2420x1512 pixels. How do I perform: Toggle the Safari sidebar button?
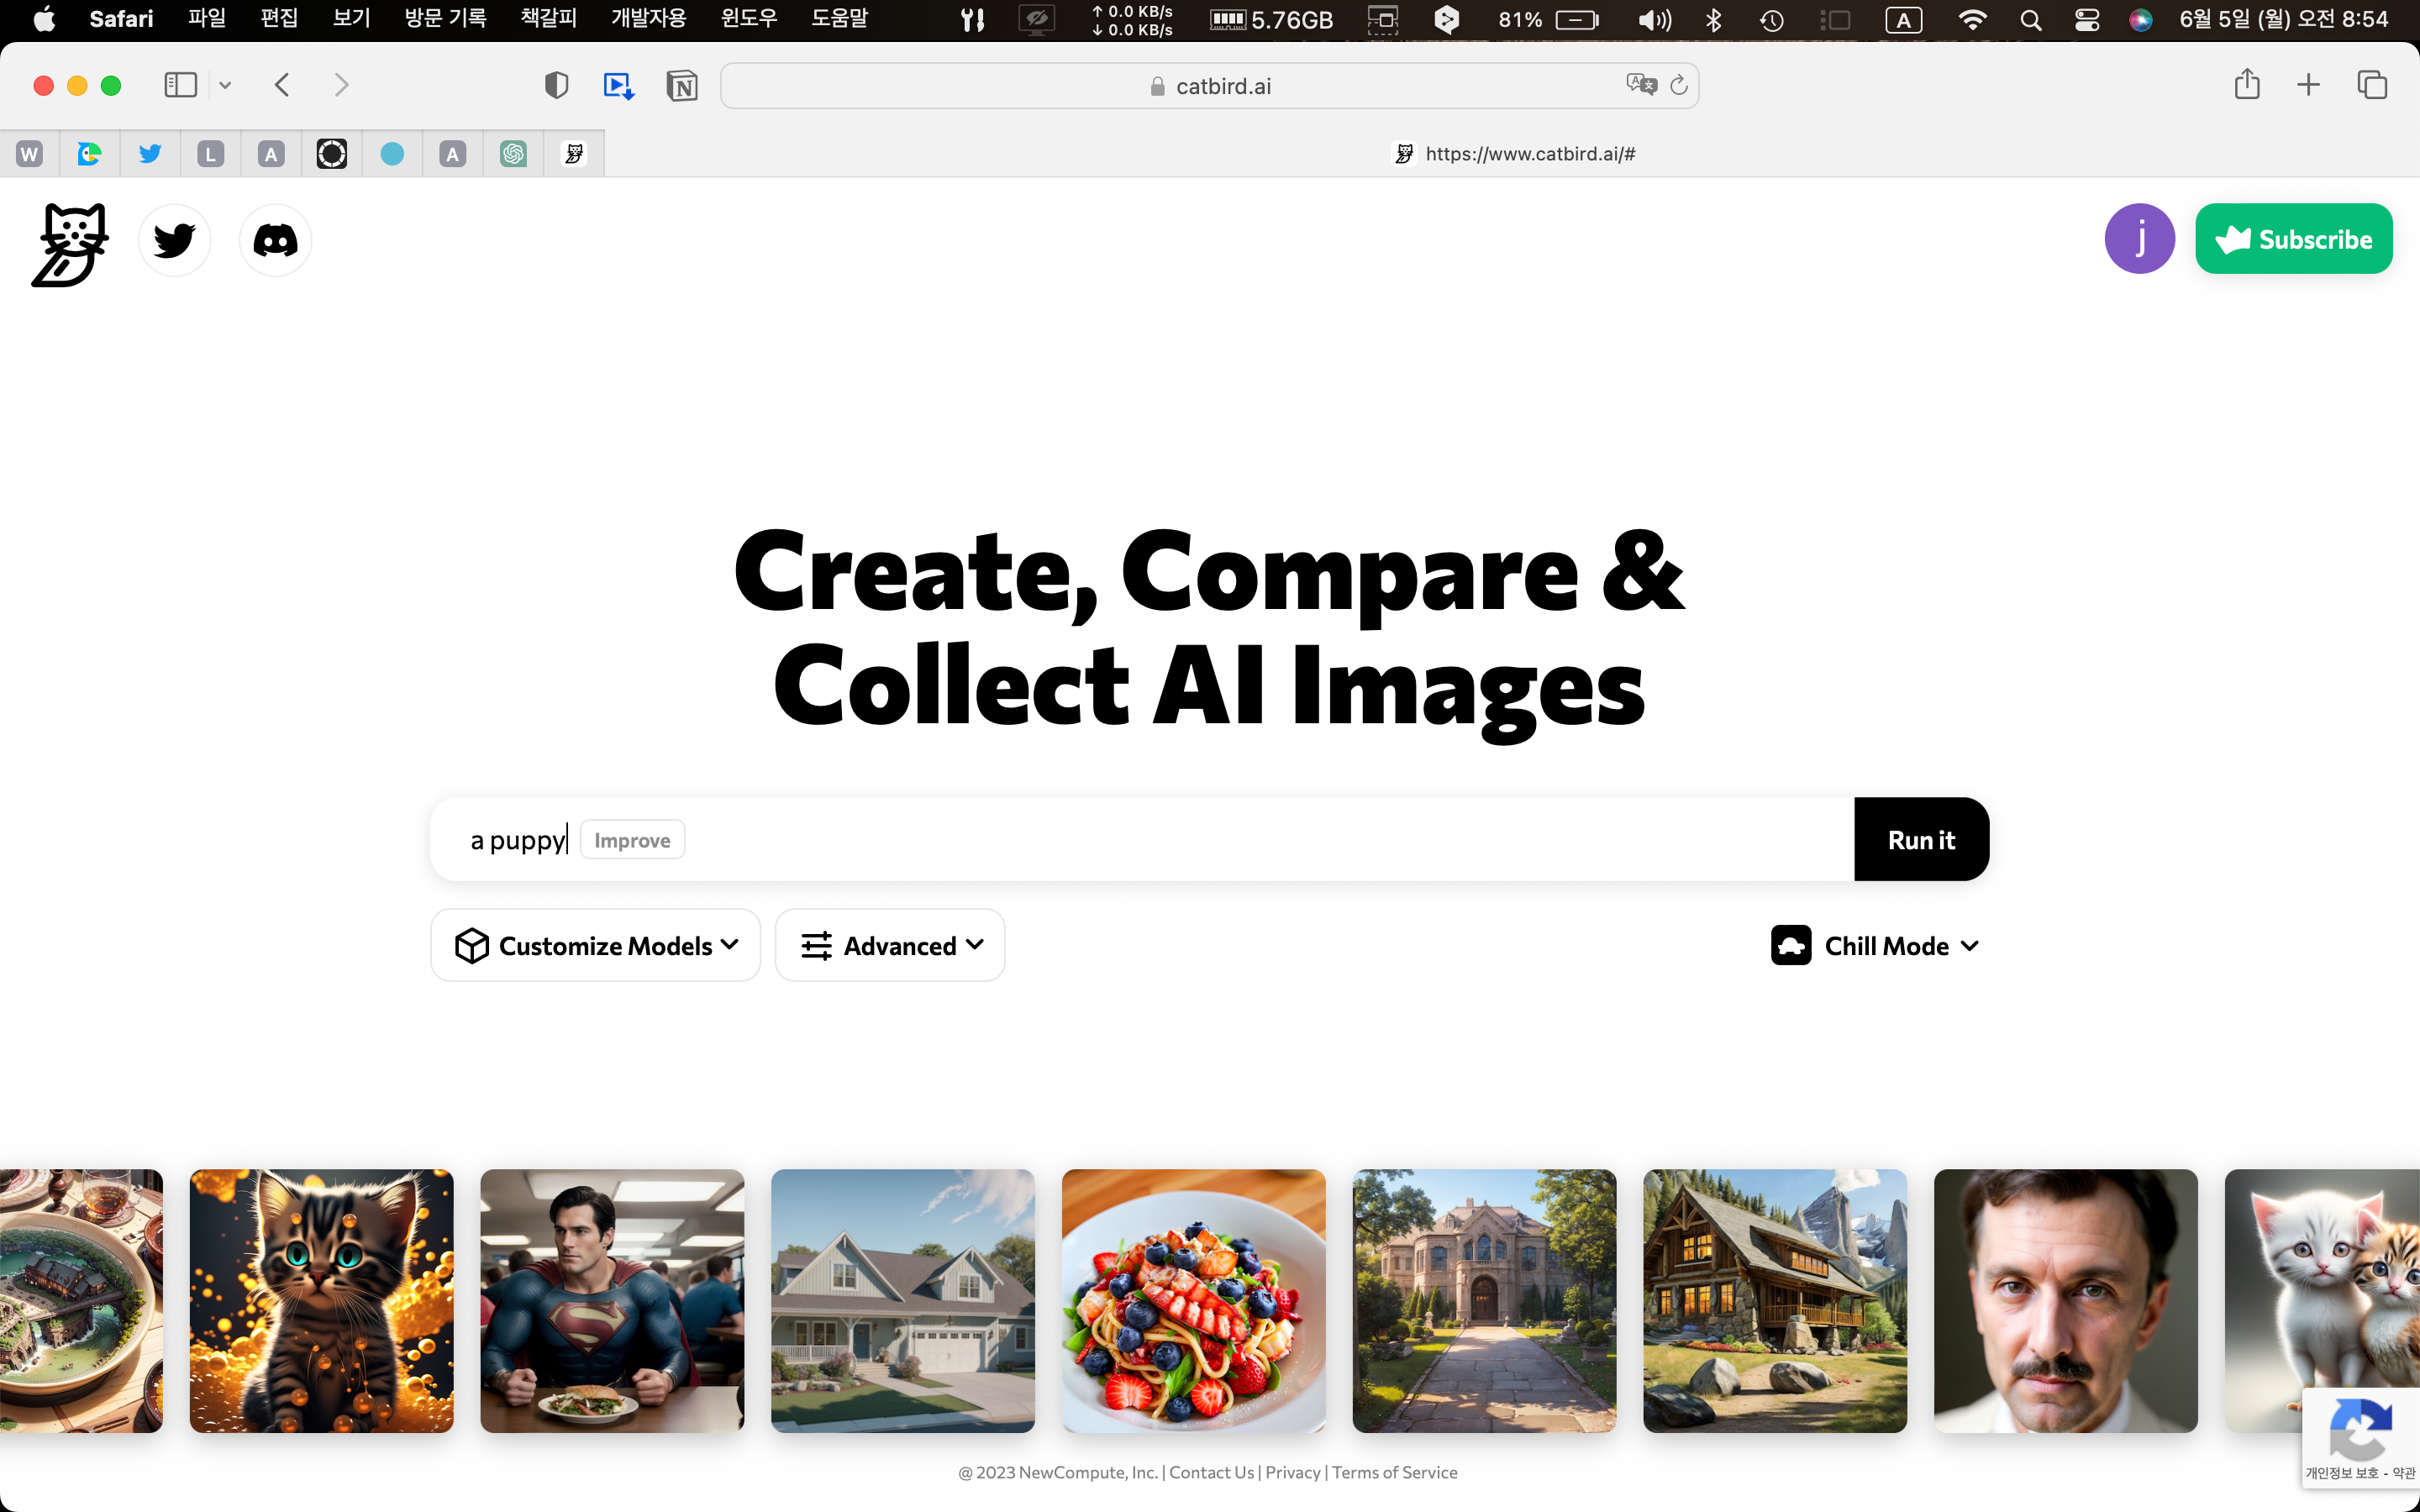pos(180,85)
